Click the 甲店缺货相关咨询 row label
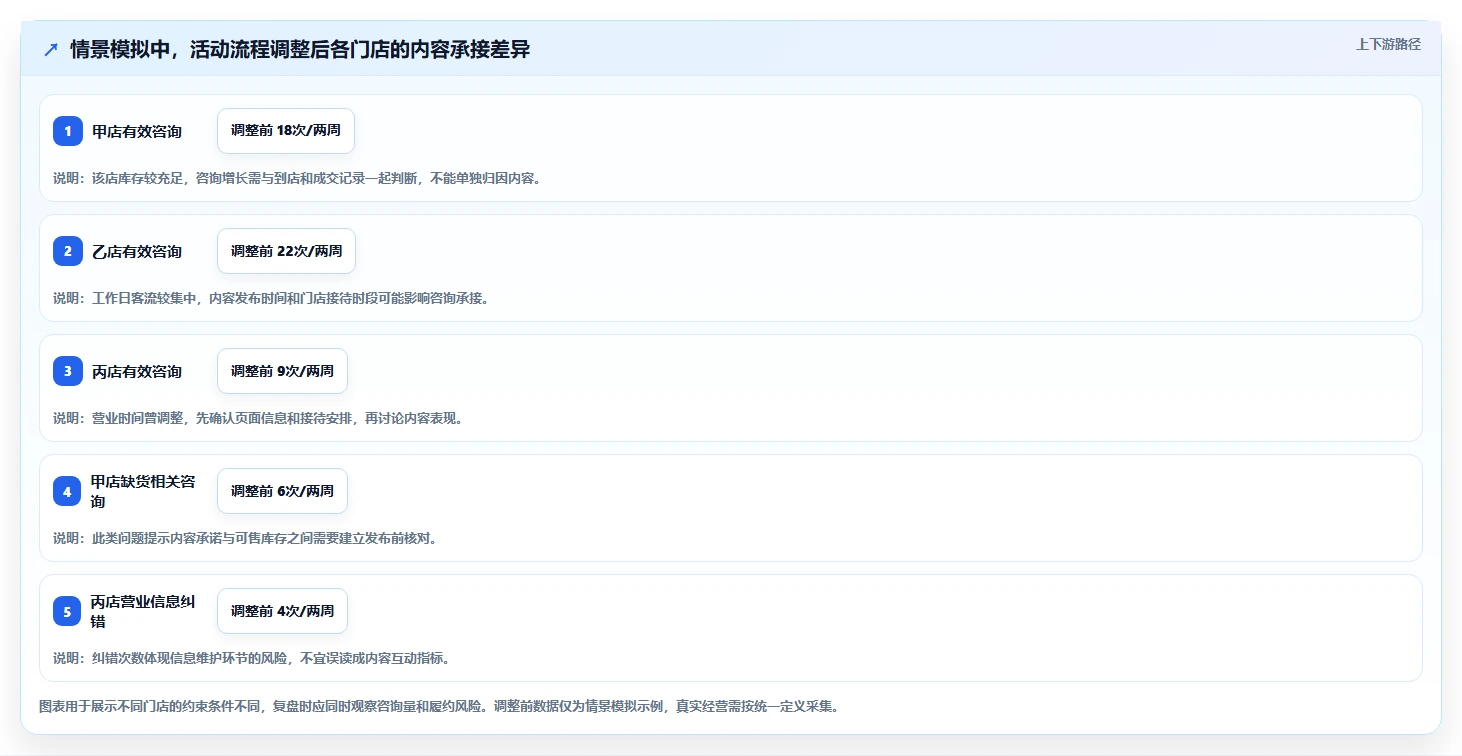The height and width of the screenshot is (756, 1462). [143, 491]
